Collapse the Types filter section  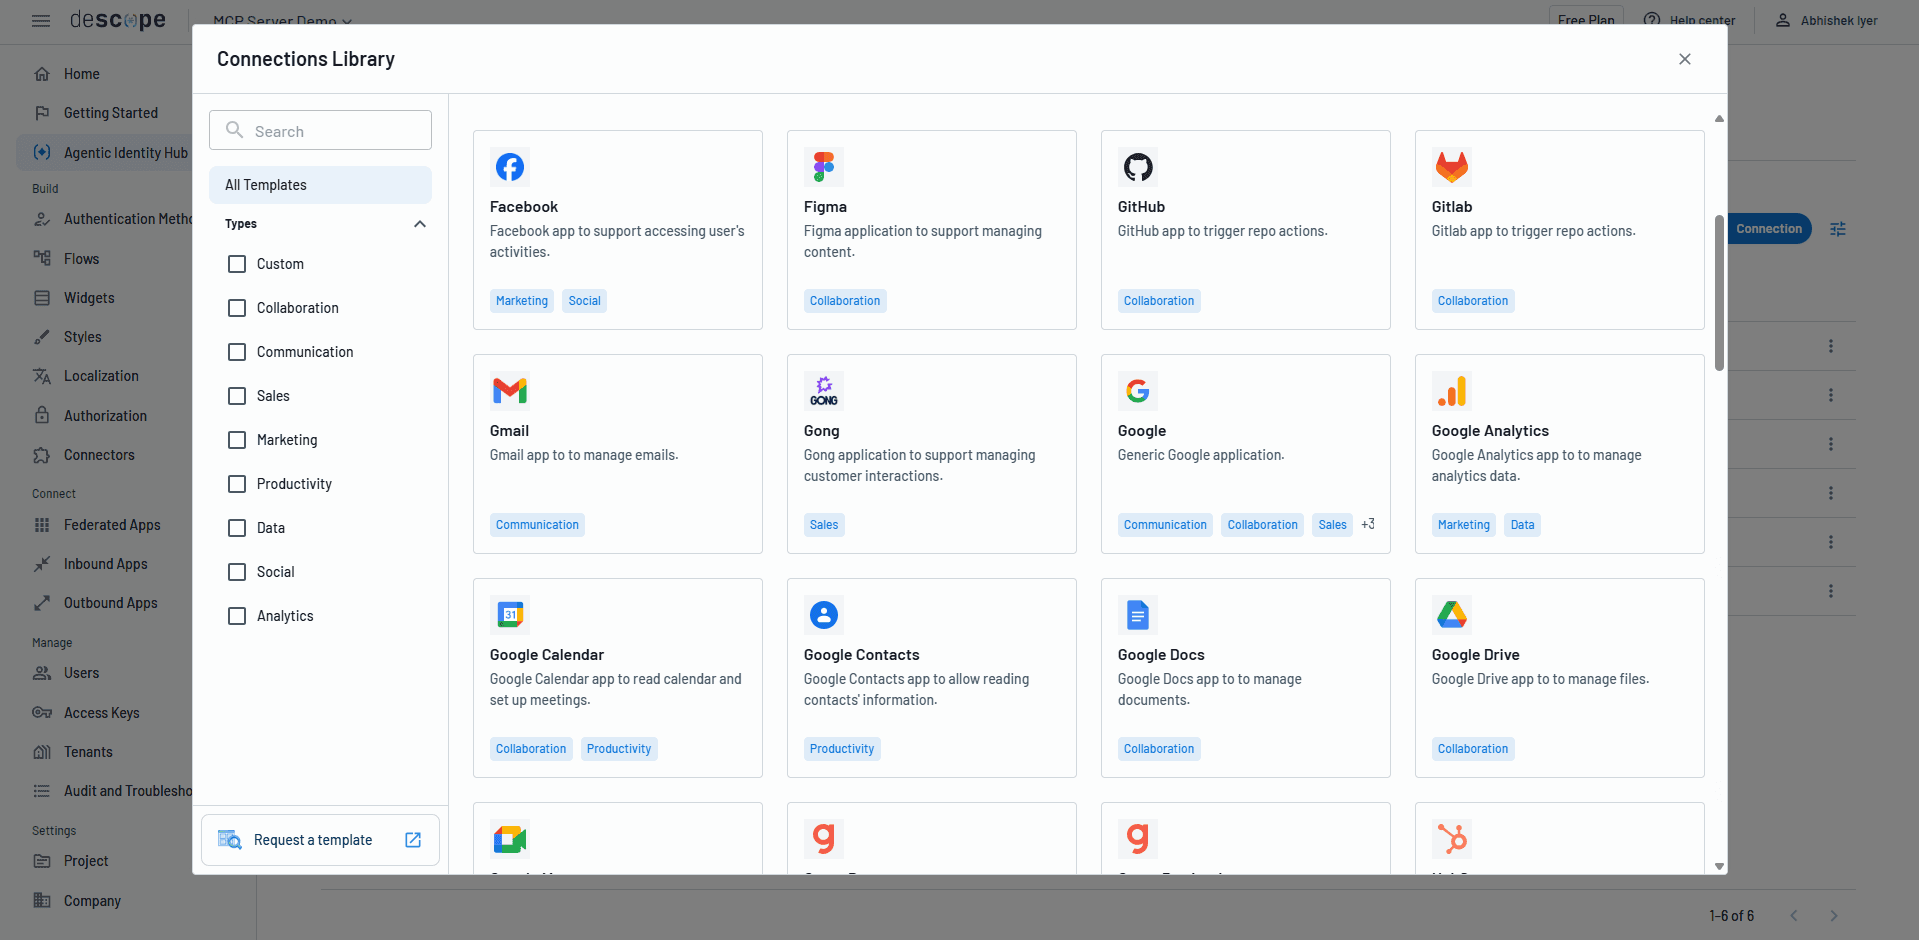(x=420, y=223)
